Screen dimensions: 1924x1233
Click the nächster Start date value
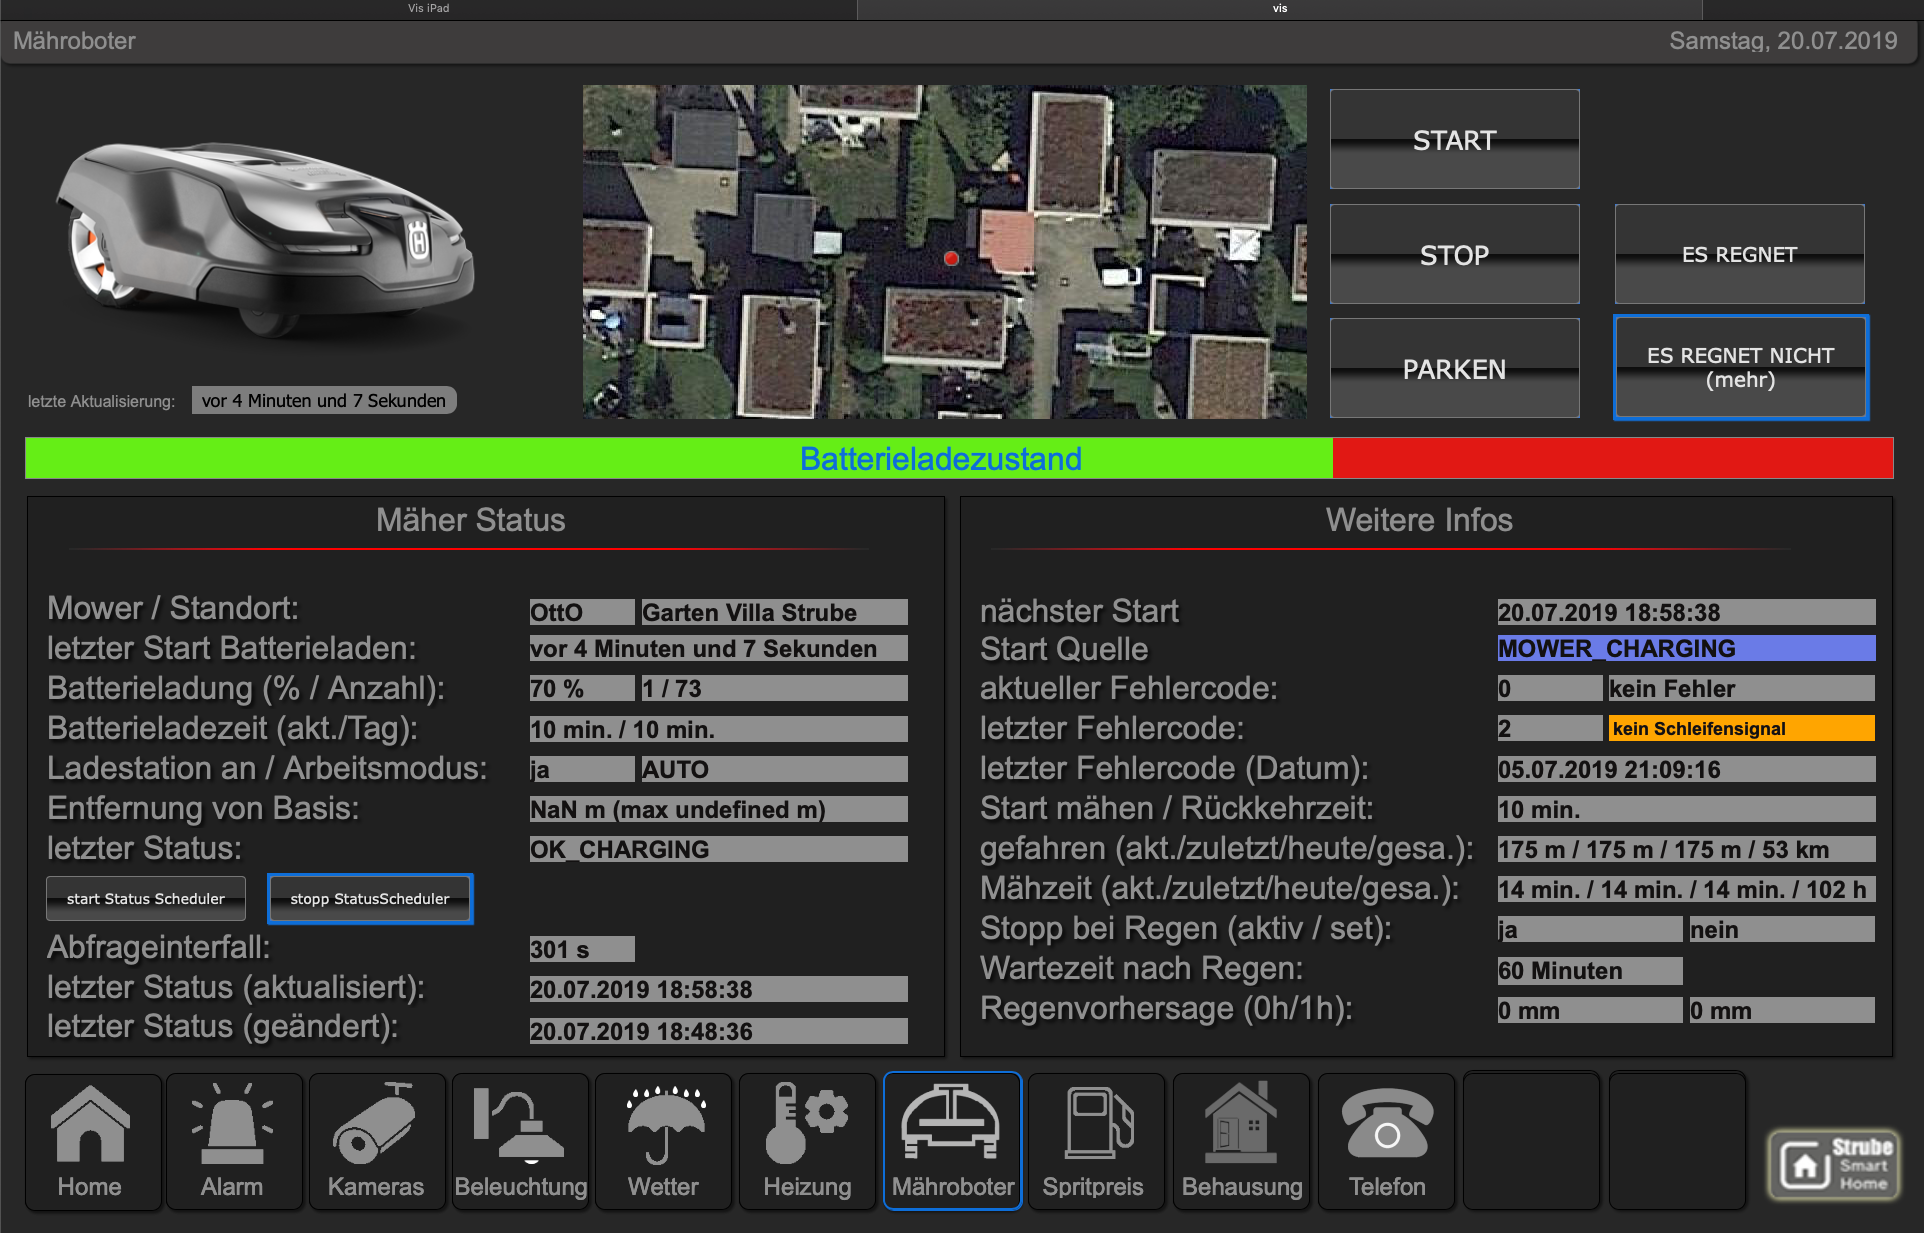point(1686,612)
